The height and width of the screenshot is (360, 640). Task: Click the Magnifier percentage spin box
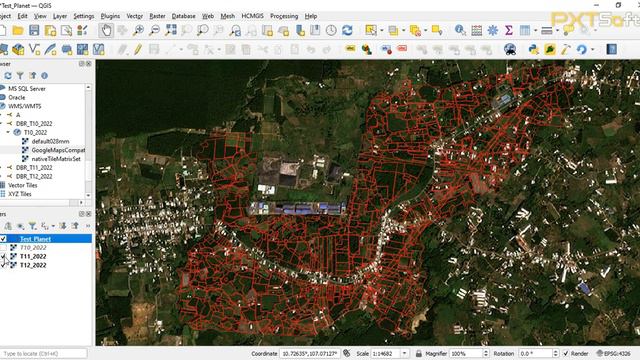[x=469, y=353]
